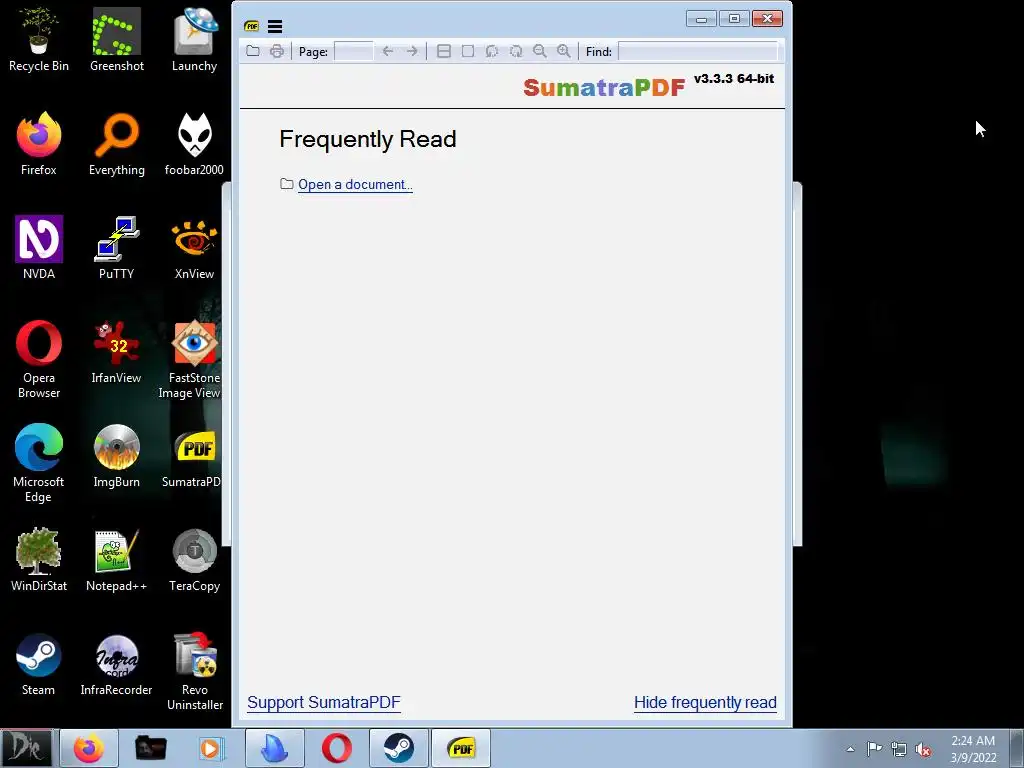
Task: Open Steam from the taskbar
Action: click(x=398, y=748)
